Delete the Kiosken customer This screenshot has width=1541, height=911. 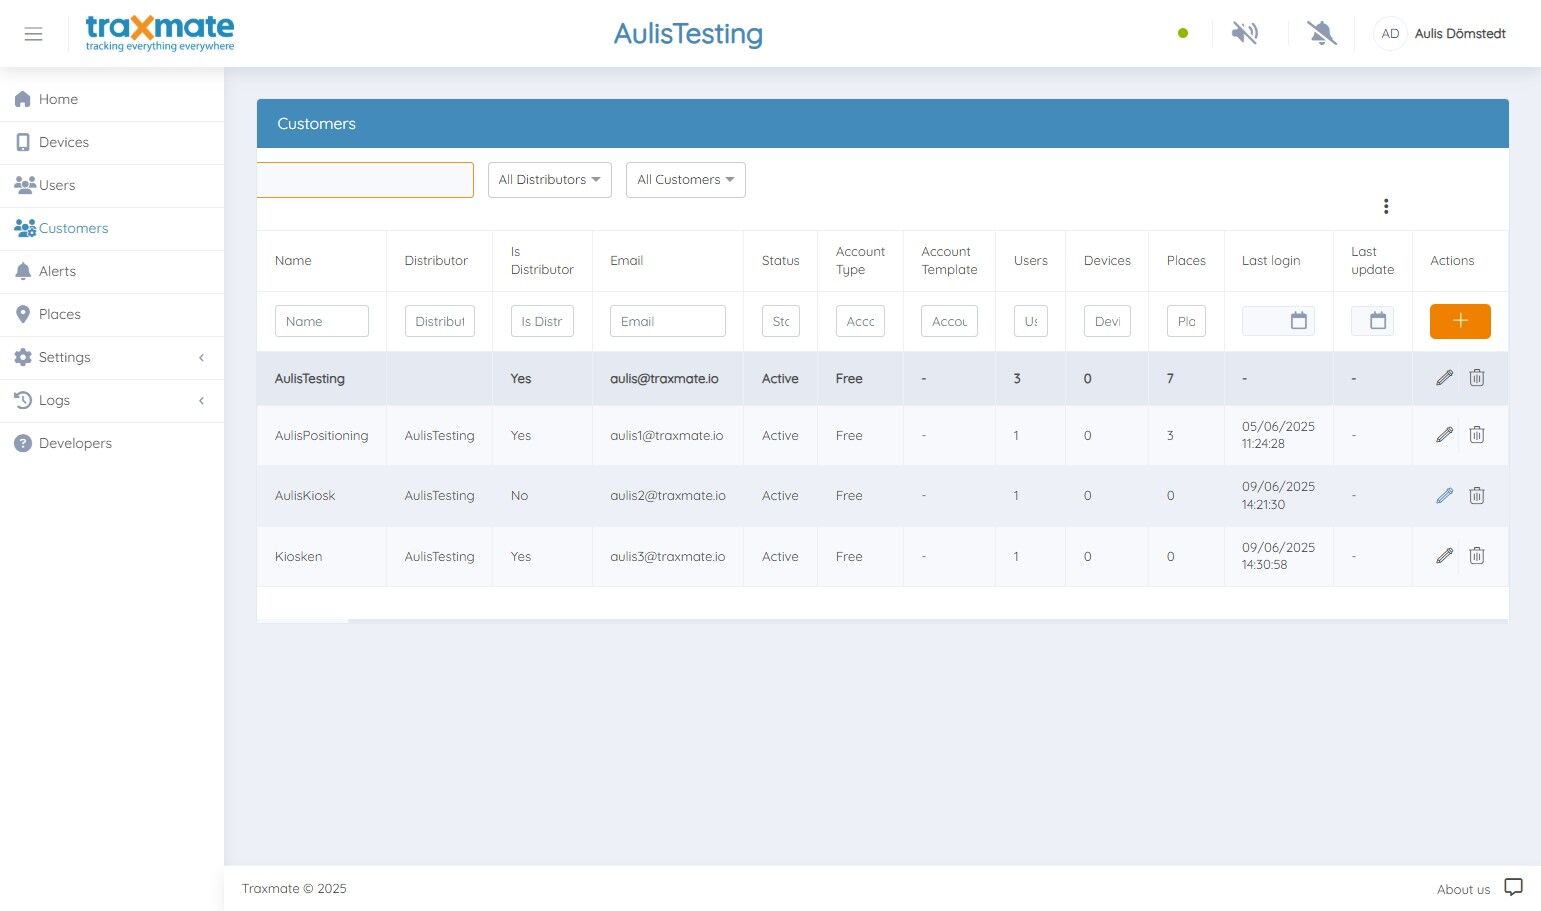pyautogui.click(x=1476, y=556)
